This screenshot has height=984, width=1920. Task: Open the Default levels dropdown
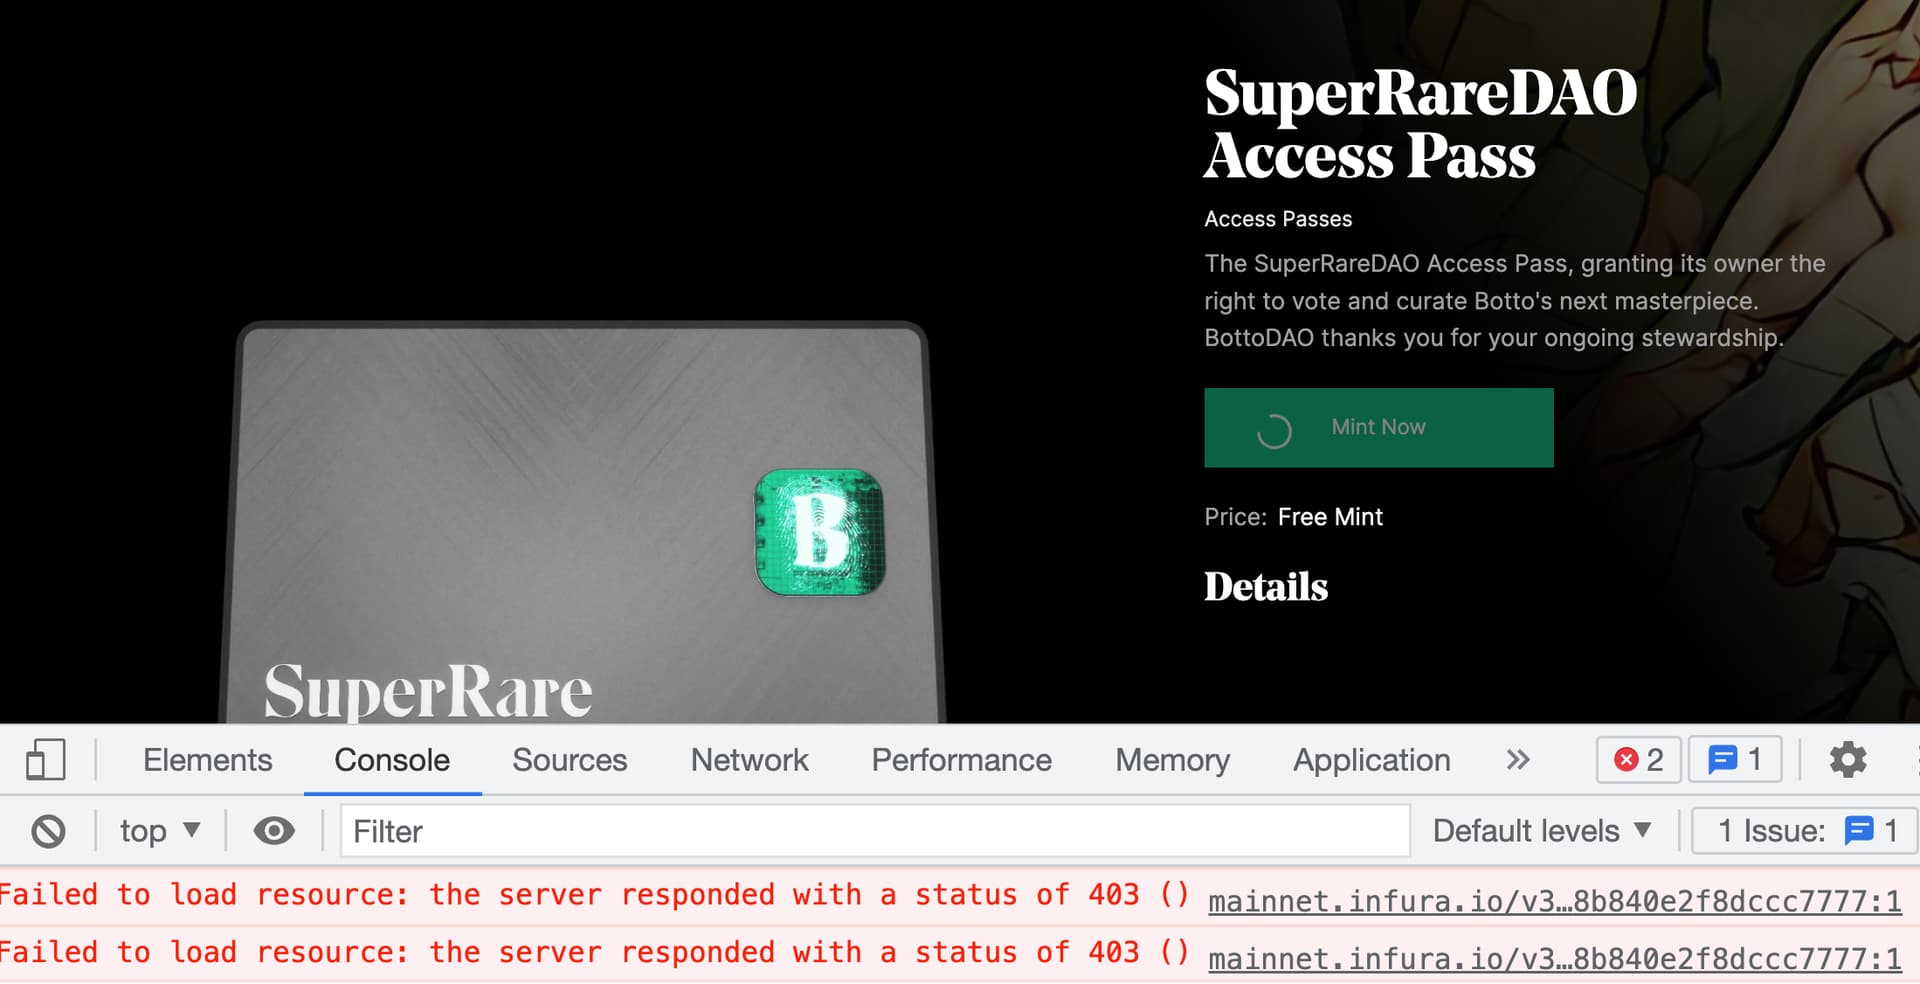pyautogui.click(x=1541, y=831)
